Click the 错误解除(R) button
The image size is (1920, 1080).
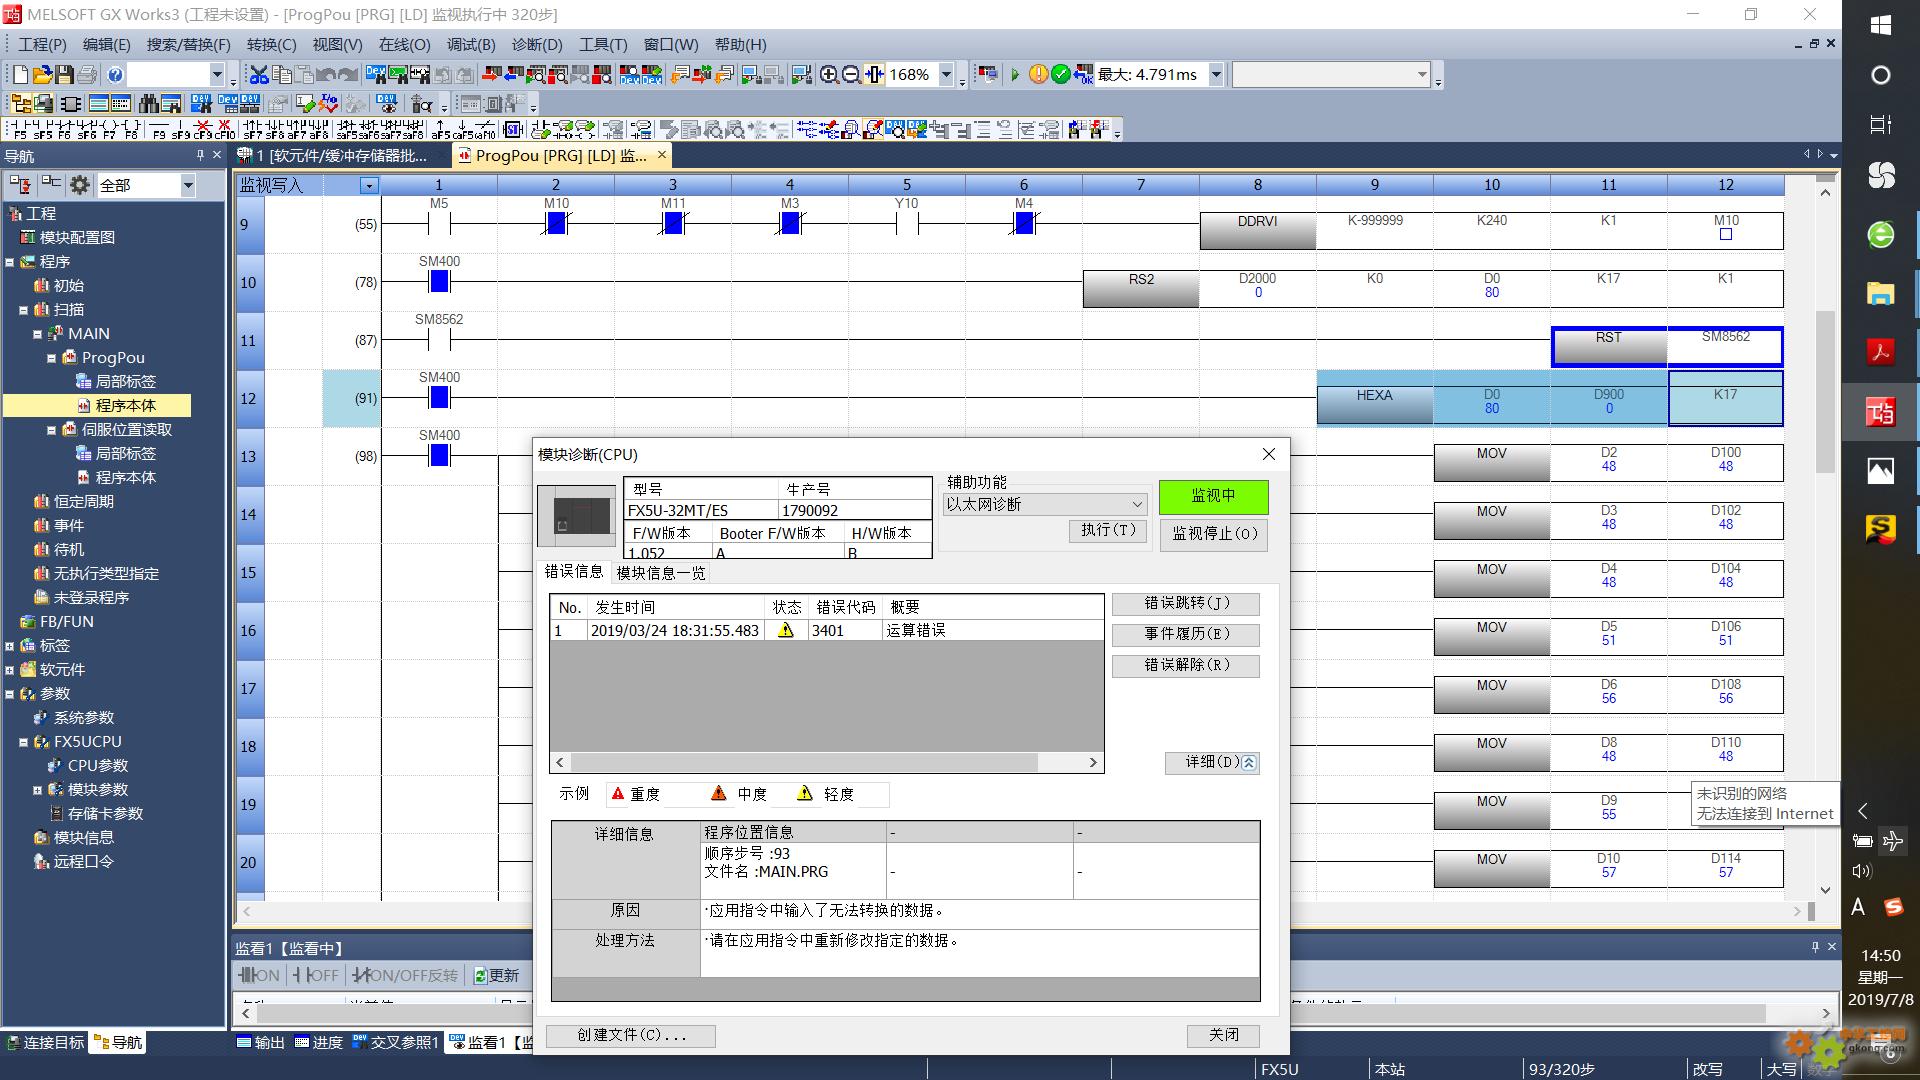[x=1186, y=665]
